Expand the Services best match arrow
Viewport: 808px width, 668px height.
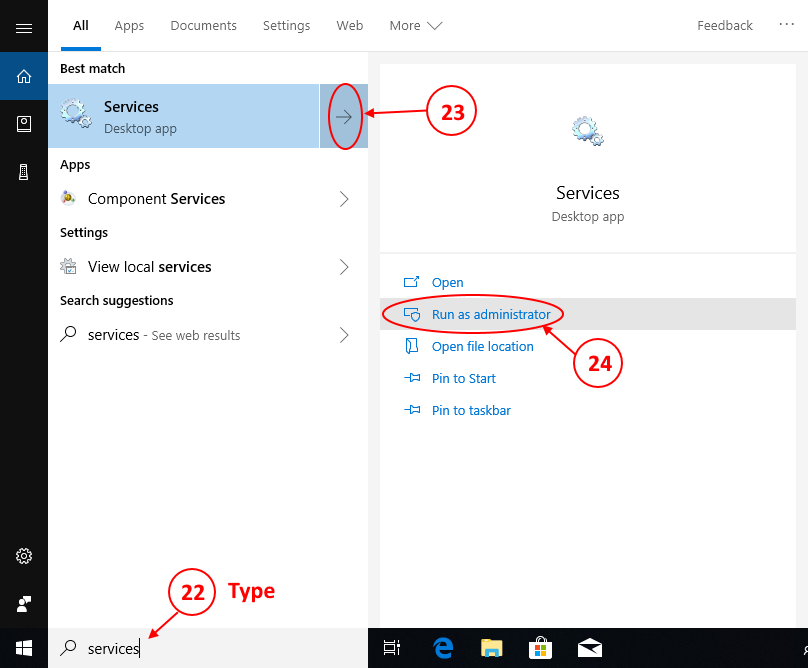(344, 116)
